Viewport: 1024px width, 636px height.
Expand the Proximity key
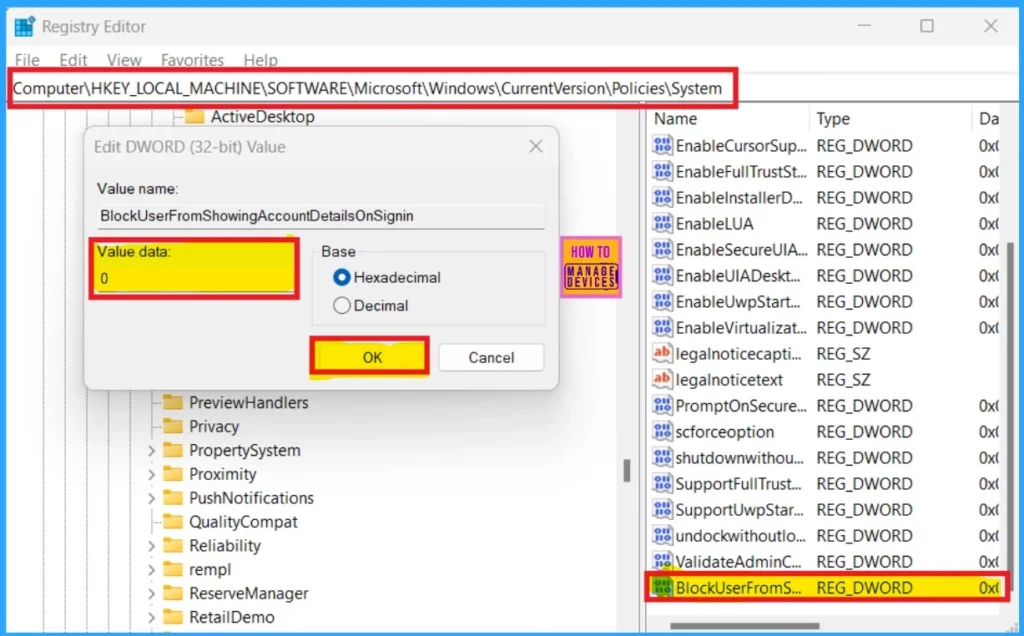pyautogui.click(x=152, y=474)
